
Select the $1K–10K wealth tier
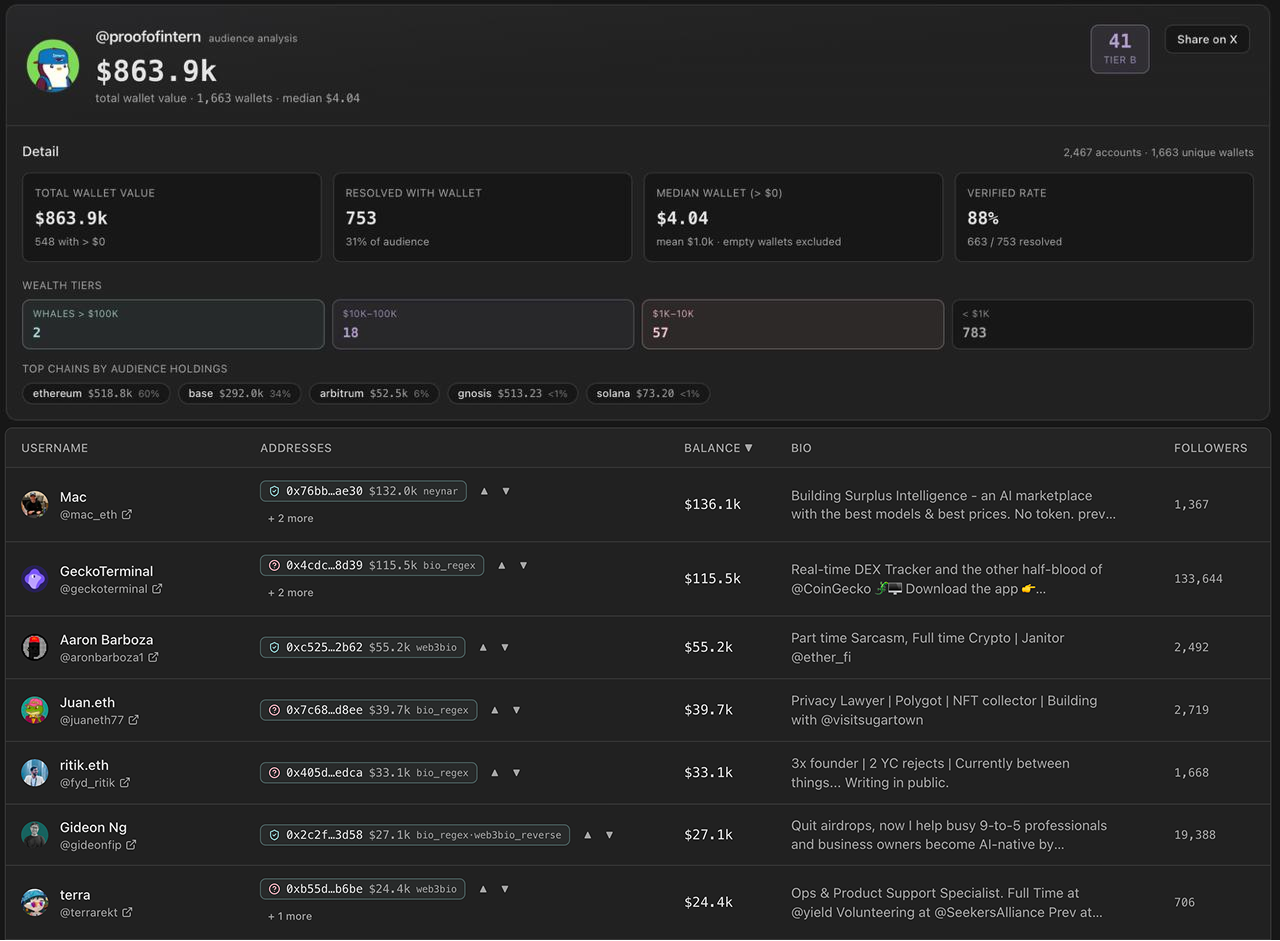(793, 324)
